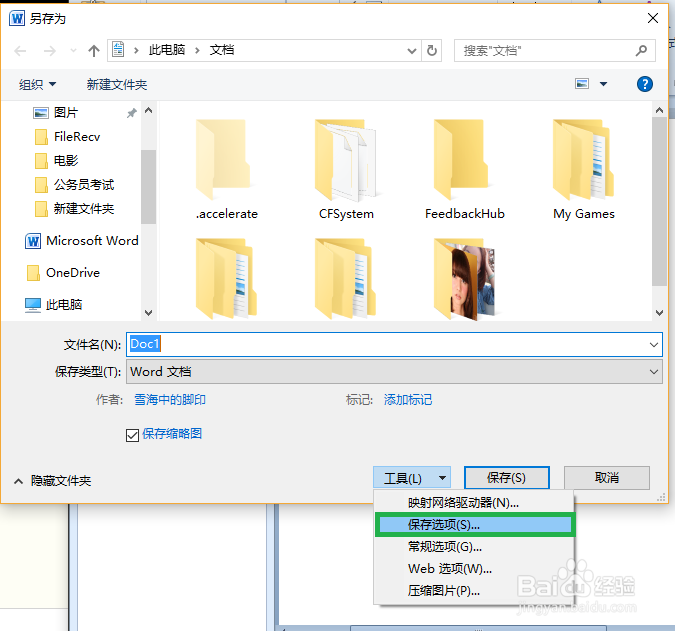Choose 保存选项(S)... menu item
The image size is (675, 631).
coord(474,524)
